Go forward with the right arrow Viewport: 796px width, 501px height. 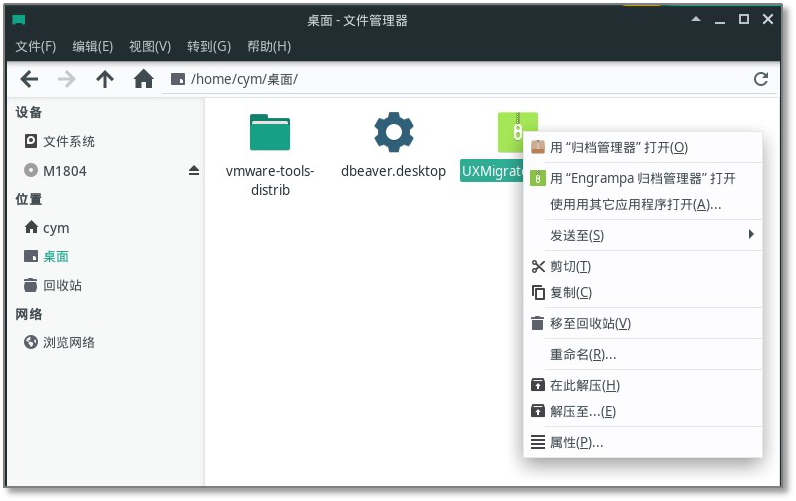67,79
